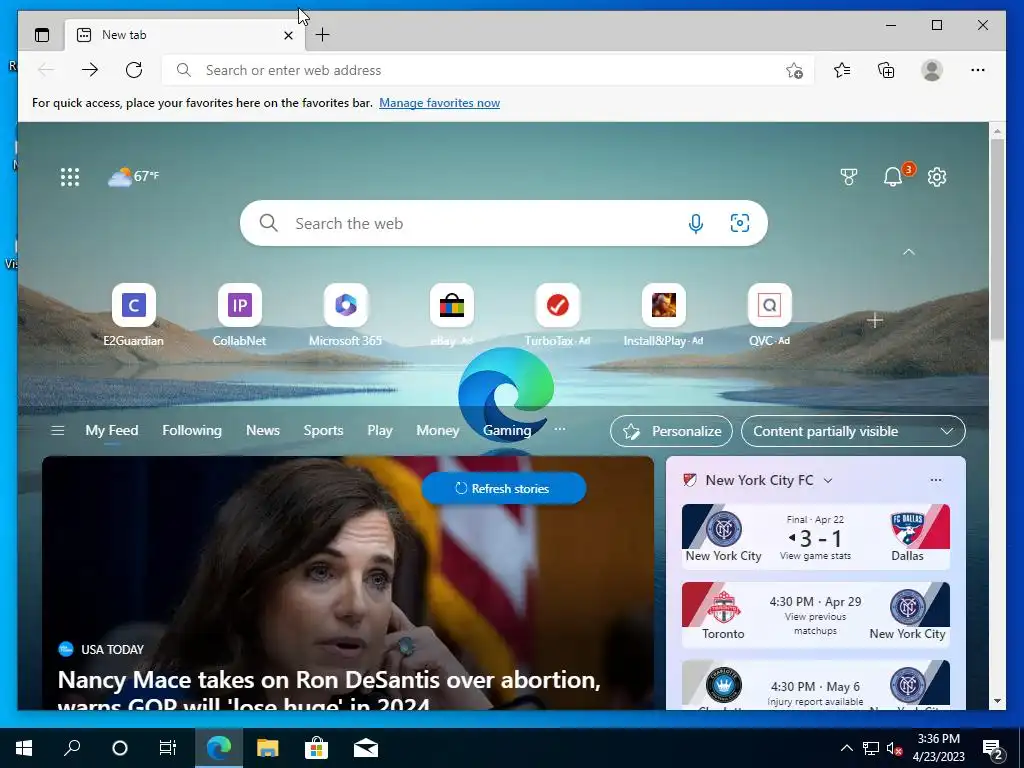The width and height of the screenshot is (1024, 768).
Task: Open the Collections icon
Action: tap(886, 70)
